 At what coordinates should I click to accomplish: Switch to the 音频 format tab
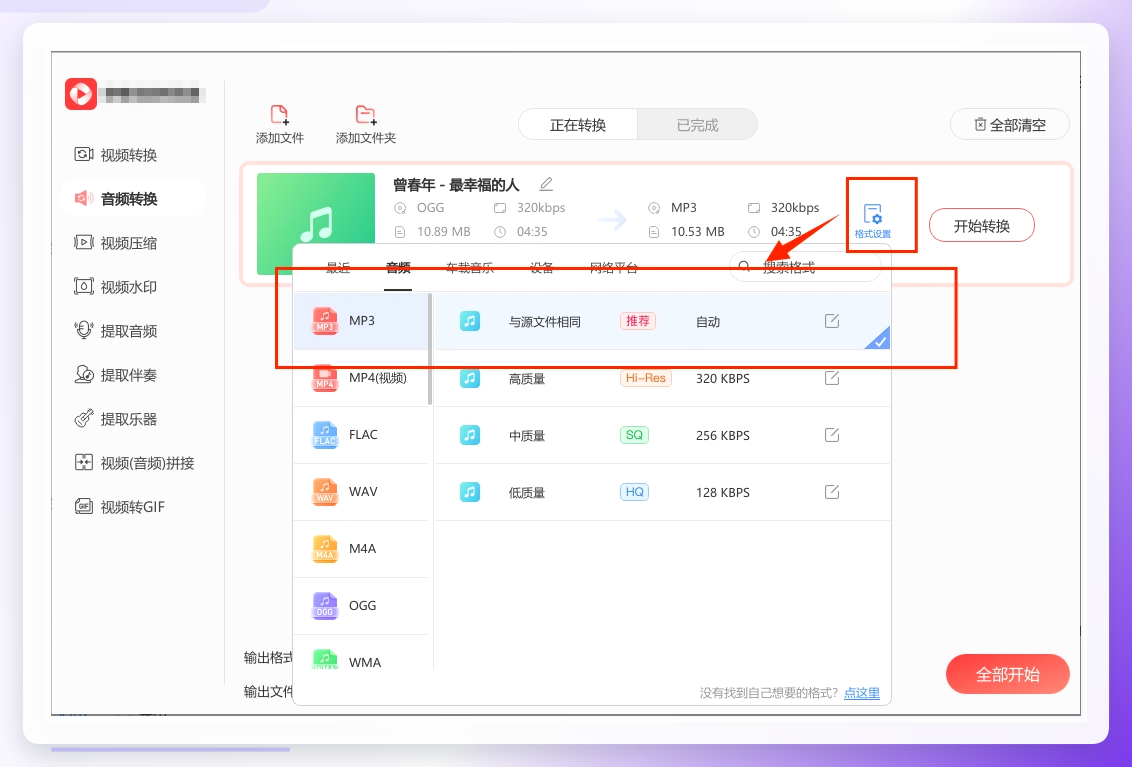(x=398, y=268)
